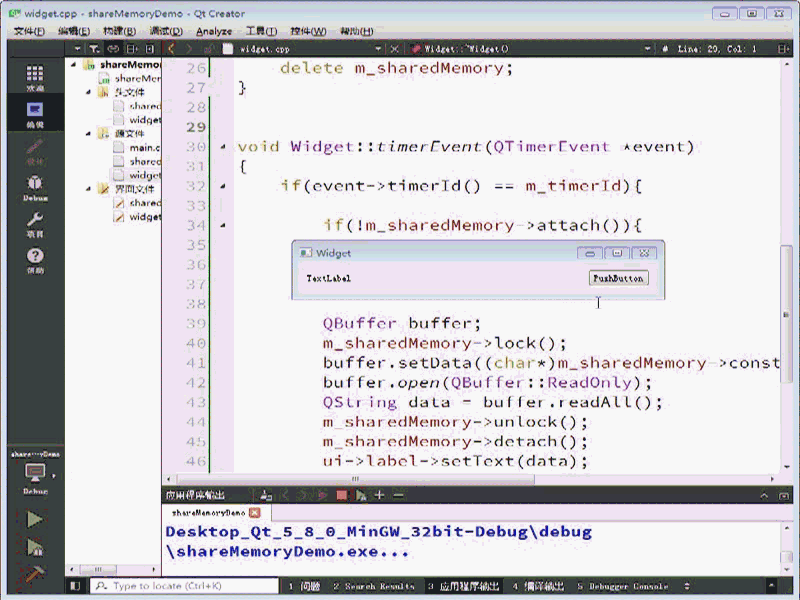Open the kit selector monitor icon
Viewport: 800px width, 600px height.
pos(35,473)
